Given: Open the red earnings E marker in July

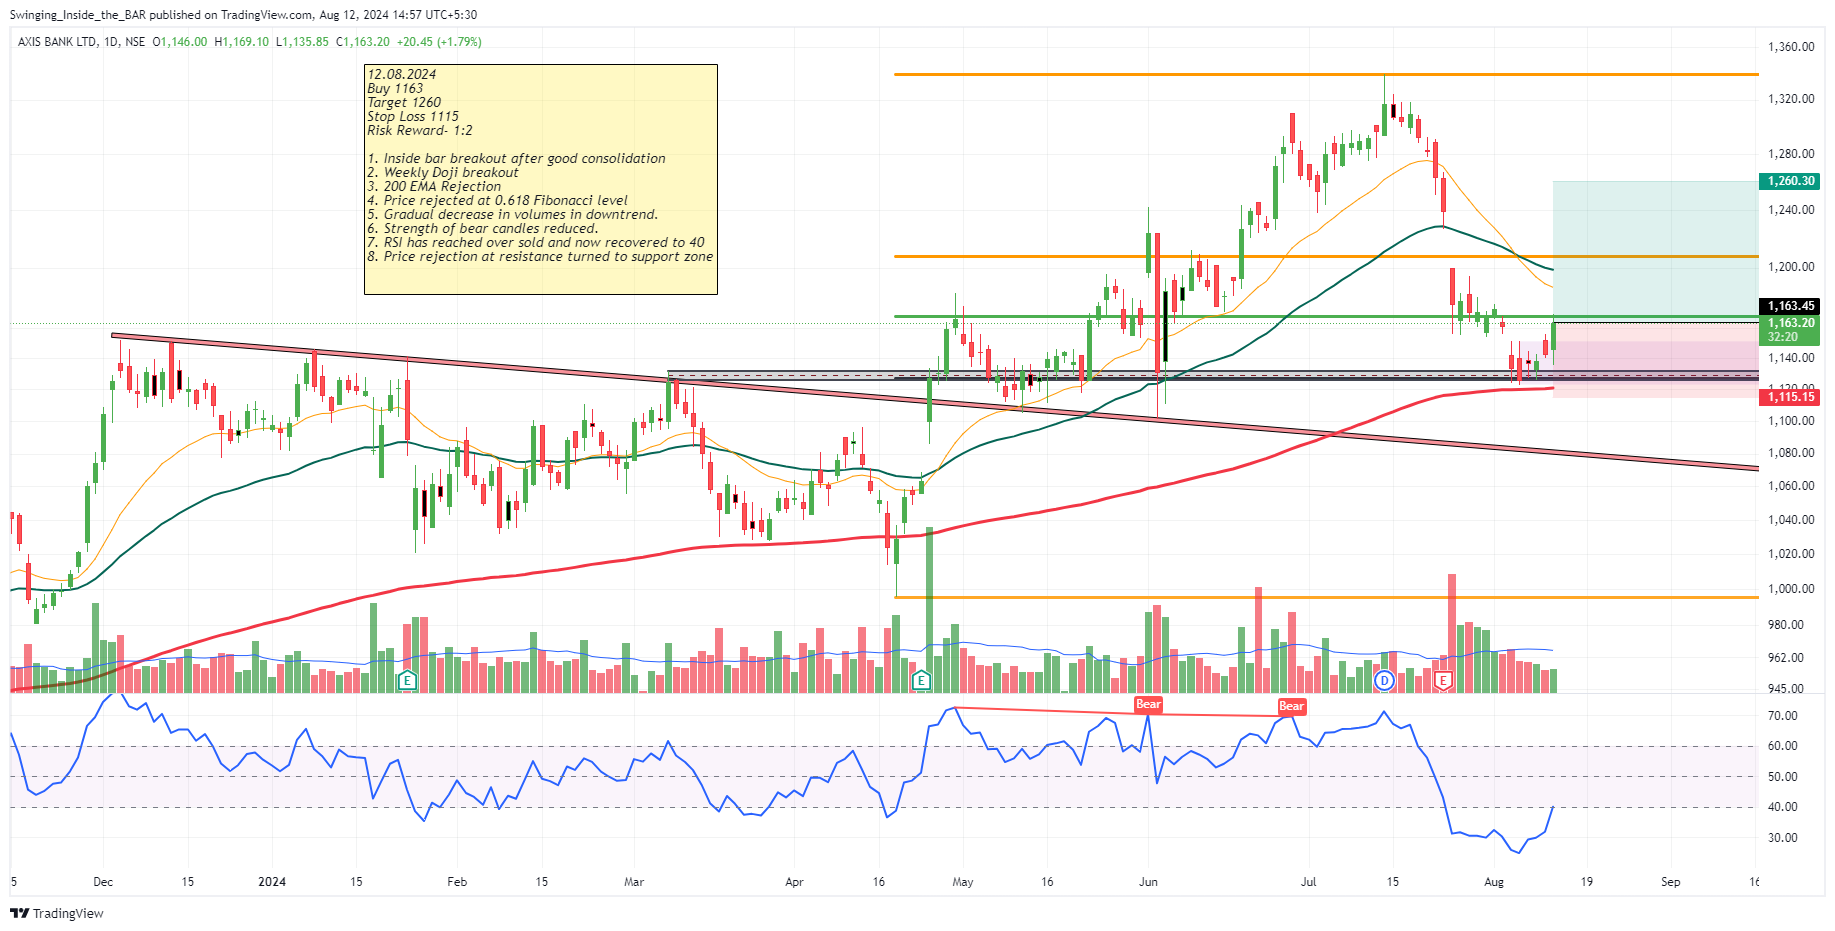Looking at the screenshot, I should [1443, 681].
